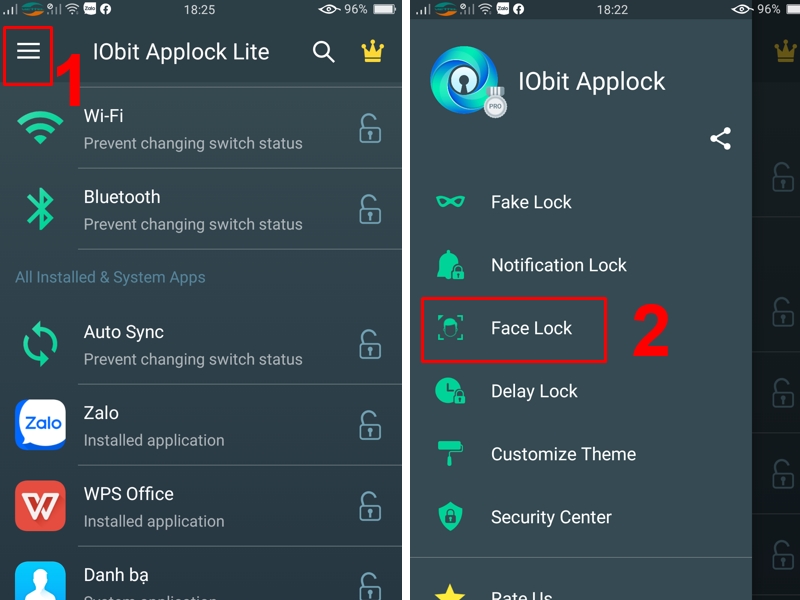Toggle the lock for Bluetooth
This screenshot has height=600, width=800.
click(x=370, y=209)
